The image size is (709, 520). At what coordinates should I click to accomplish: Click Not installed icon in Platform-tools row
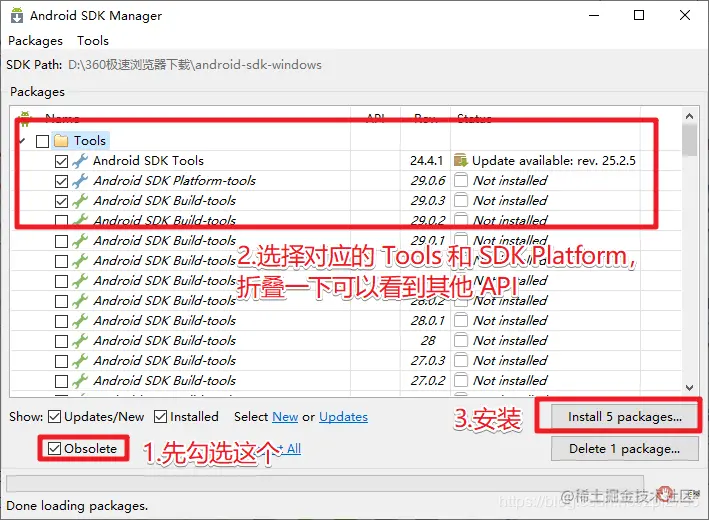(461, 180)
